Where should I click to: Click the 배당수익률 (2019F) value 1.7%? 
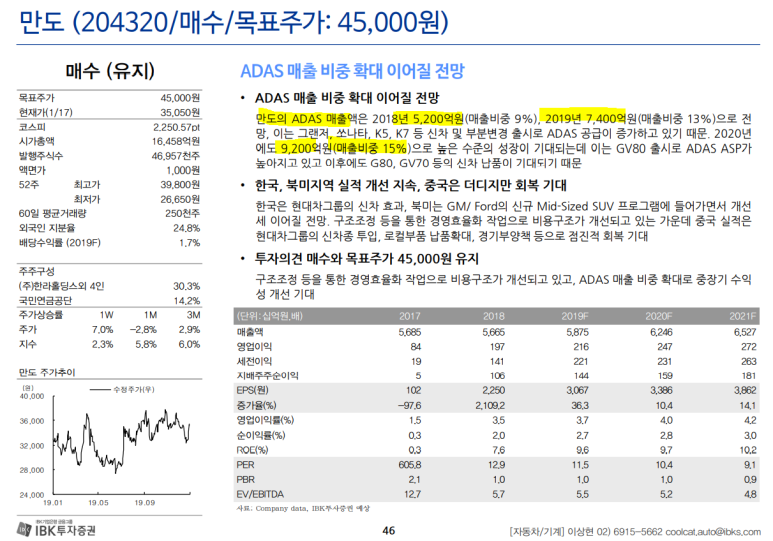190,242
